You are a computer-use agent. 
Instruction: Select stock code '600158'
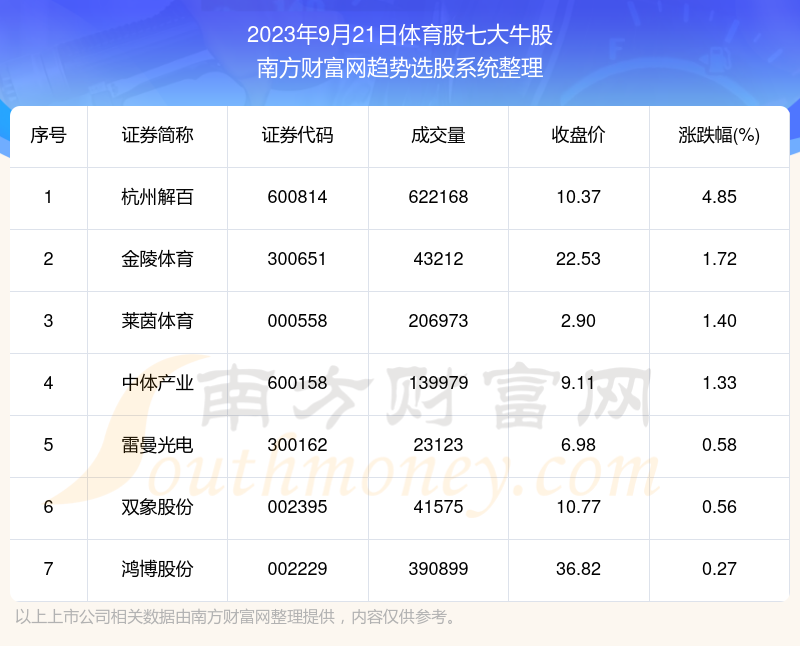point(297,383)
